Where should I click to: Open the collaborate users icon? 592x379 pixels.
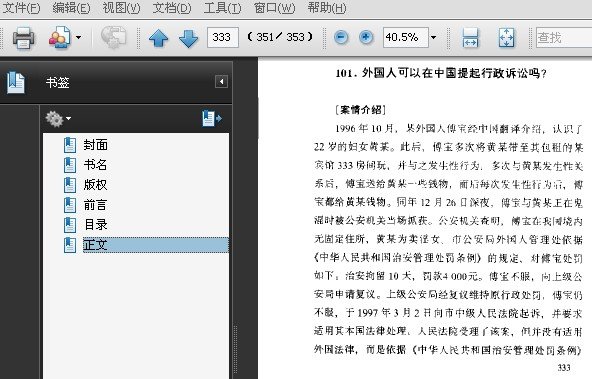60,37
